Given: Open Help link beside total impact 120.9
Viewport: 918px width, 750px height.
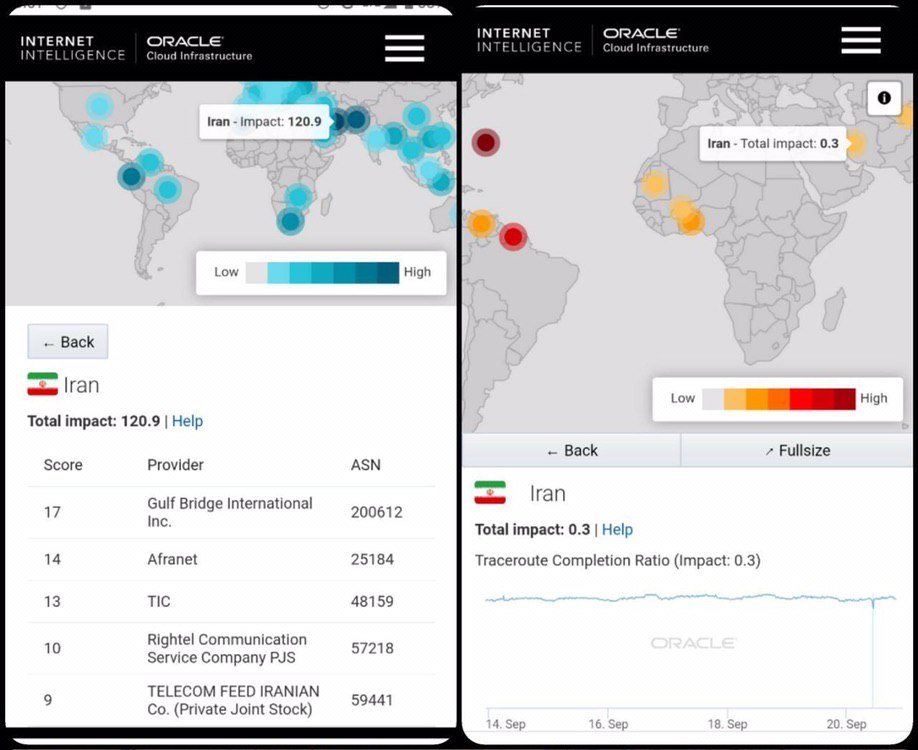Looking at the screenshot, I should tap(187, 421).
